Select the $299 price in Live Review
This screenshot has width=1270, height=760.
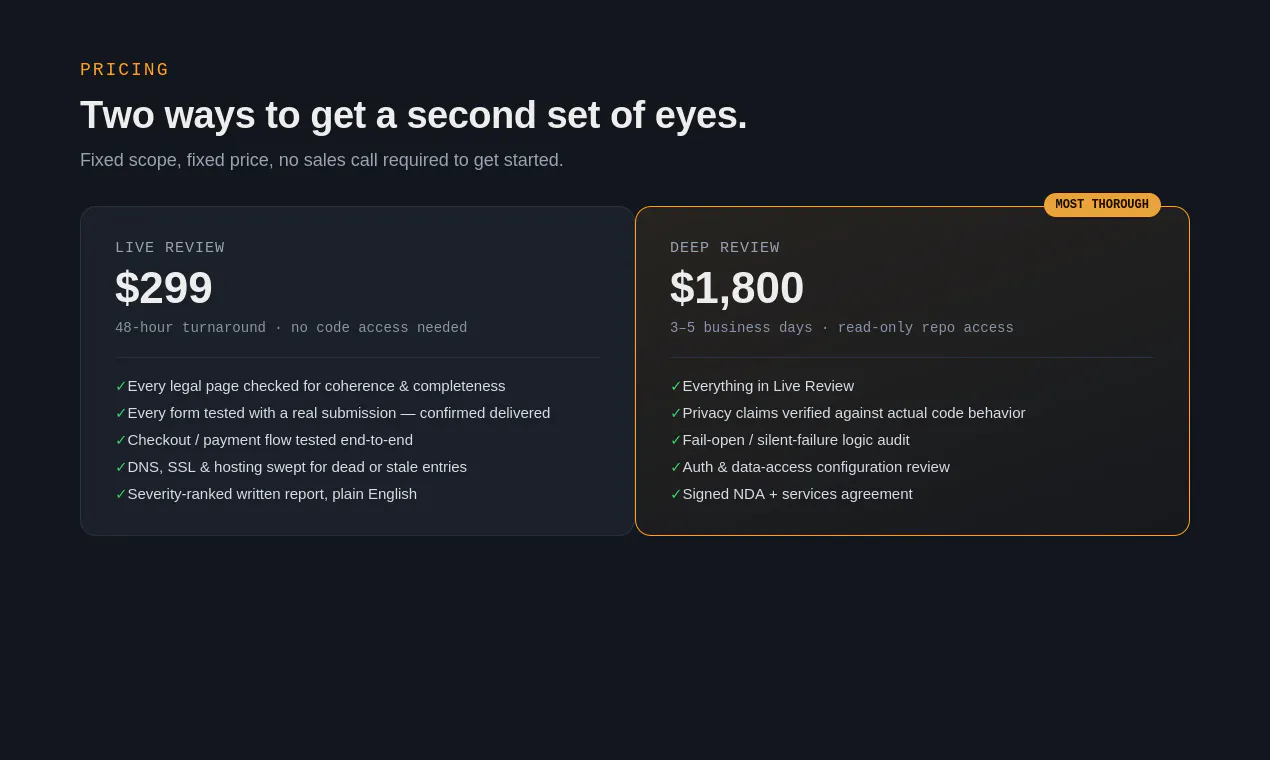tap(164, 288)
